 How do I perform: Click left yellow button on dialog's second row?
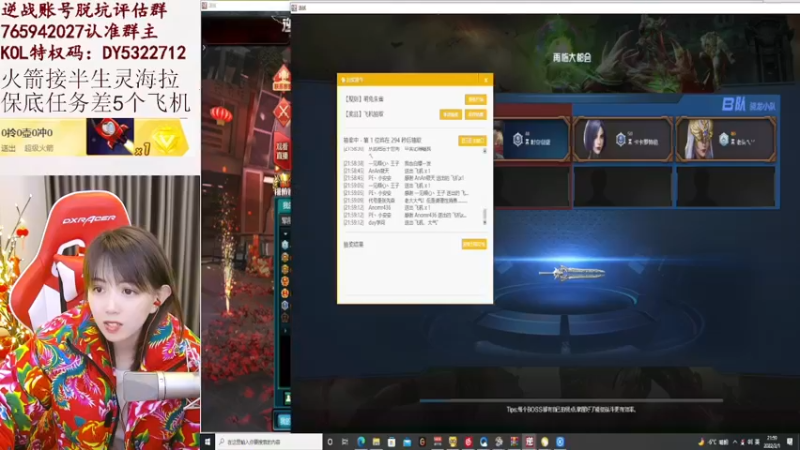(451, 115)
